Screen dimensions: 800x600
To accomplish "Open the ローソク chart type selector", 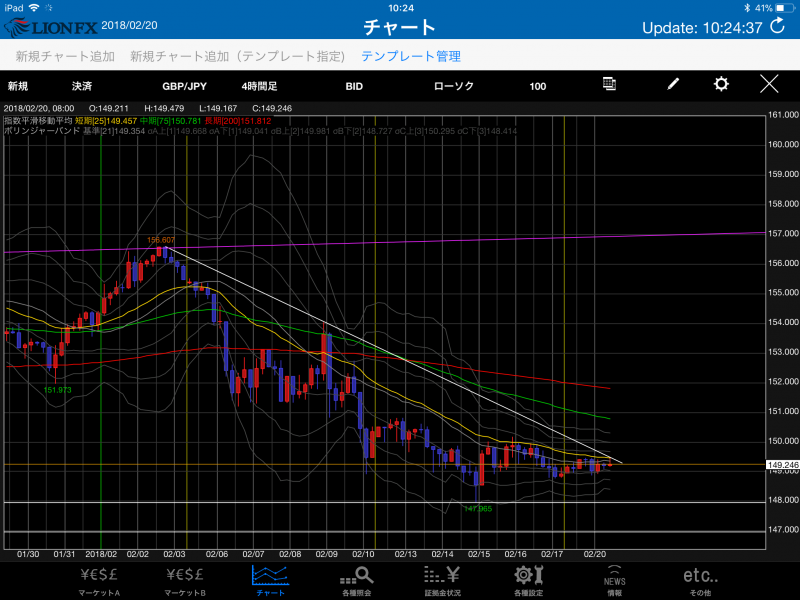I will pos(451,86).
